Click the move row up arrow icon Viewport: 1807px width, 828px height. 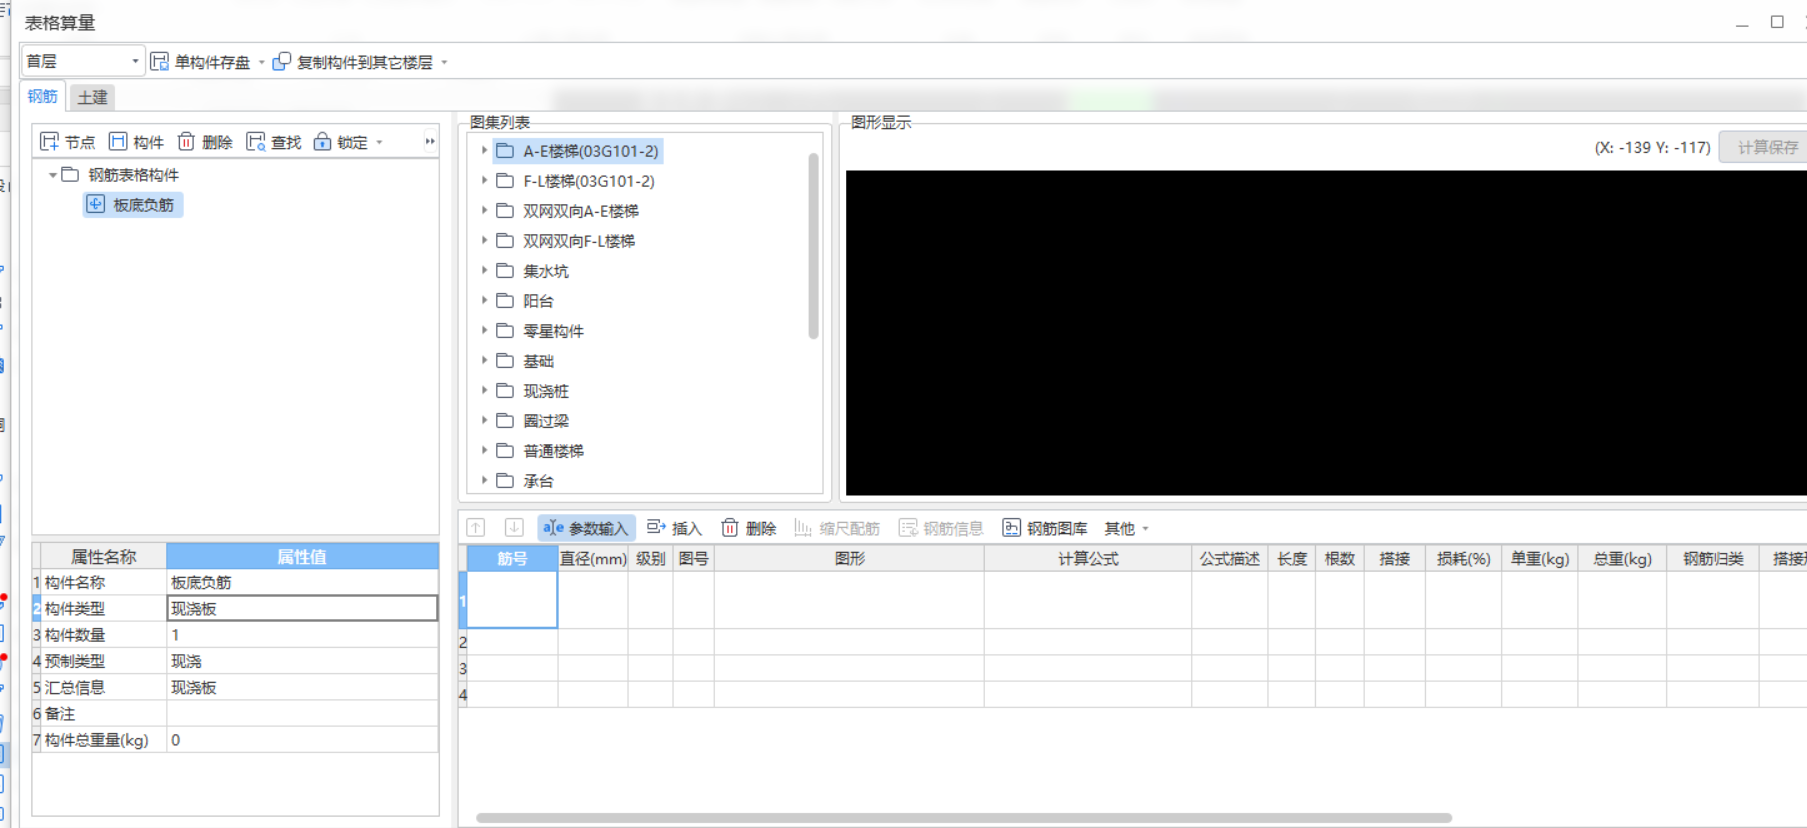tap(476, 528)
